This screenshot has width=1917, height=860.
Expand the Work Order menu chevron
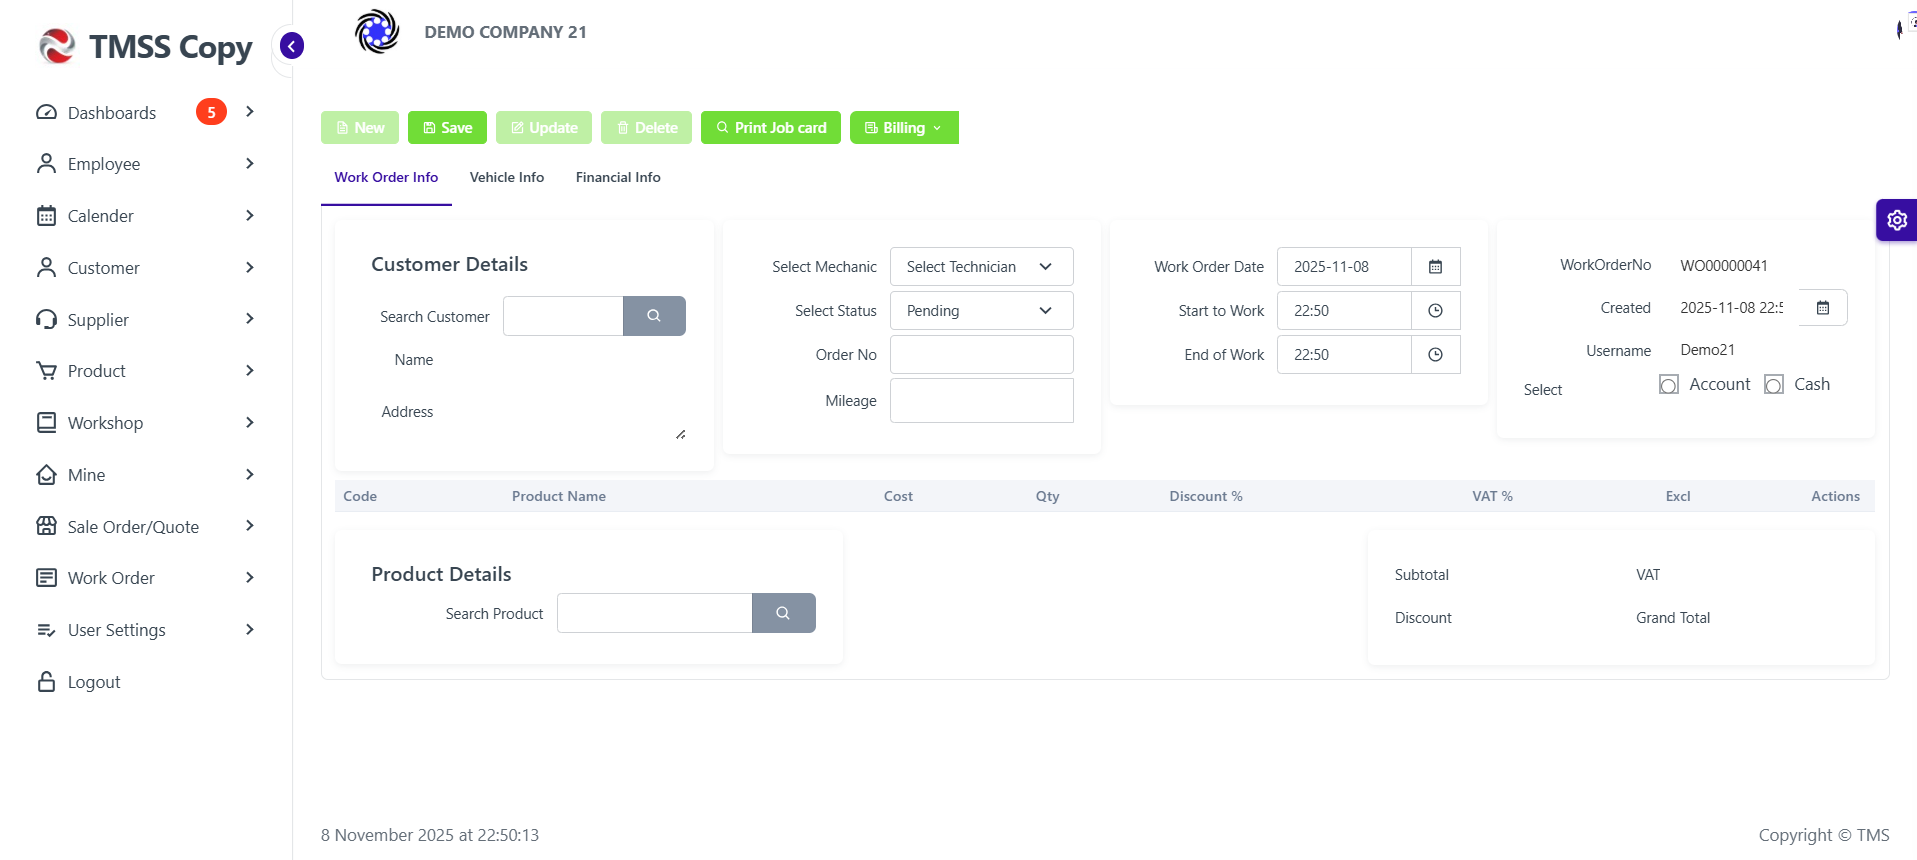pos(250,577)
